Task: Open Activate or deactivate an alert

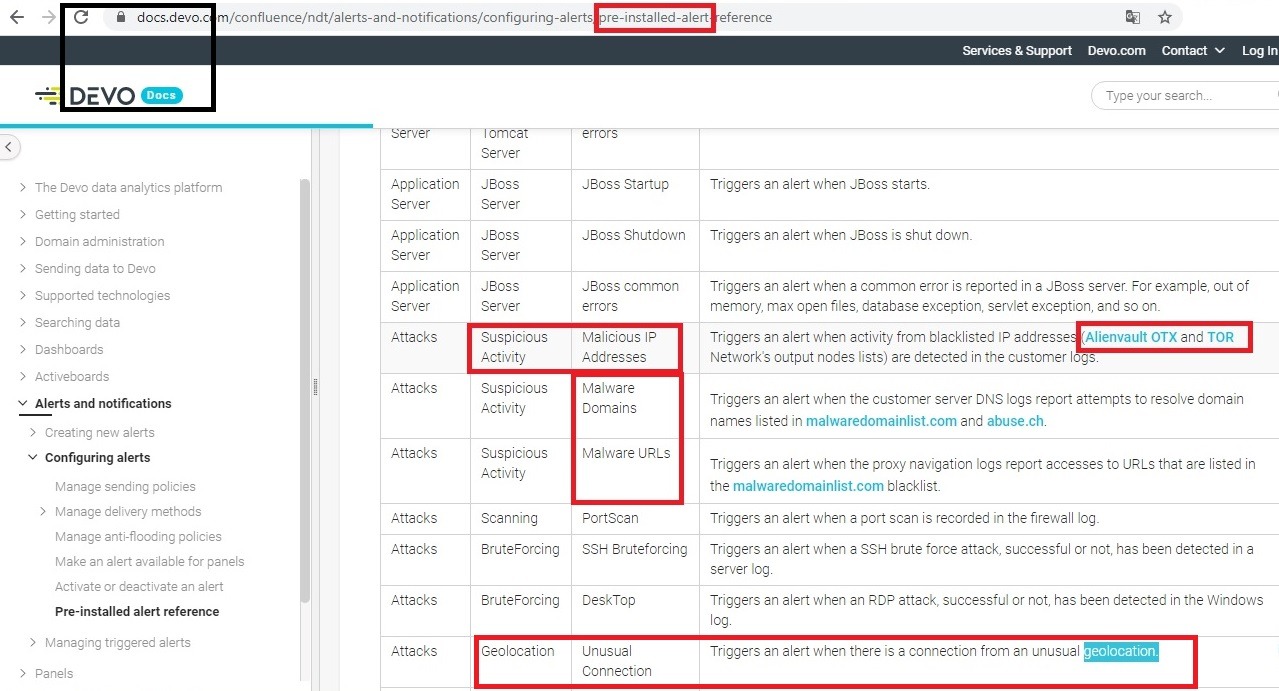Action: (139, 586)
